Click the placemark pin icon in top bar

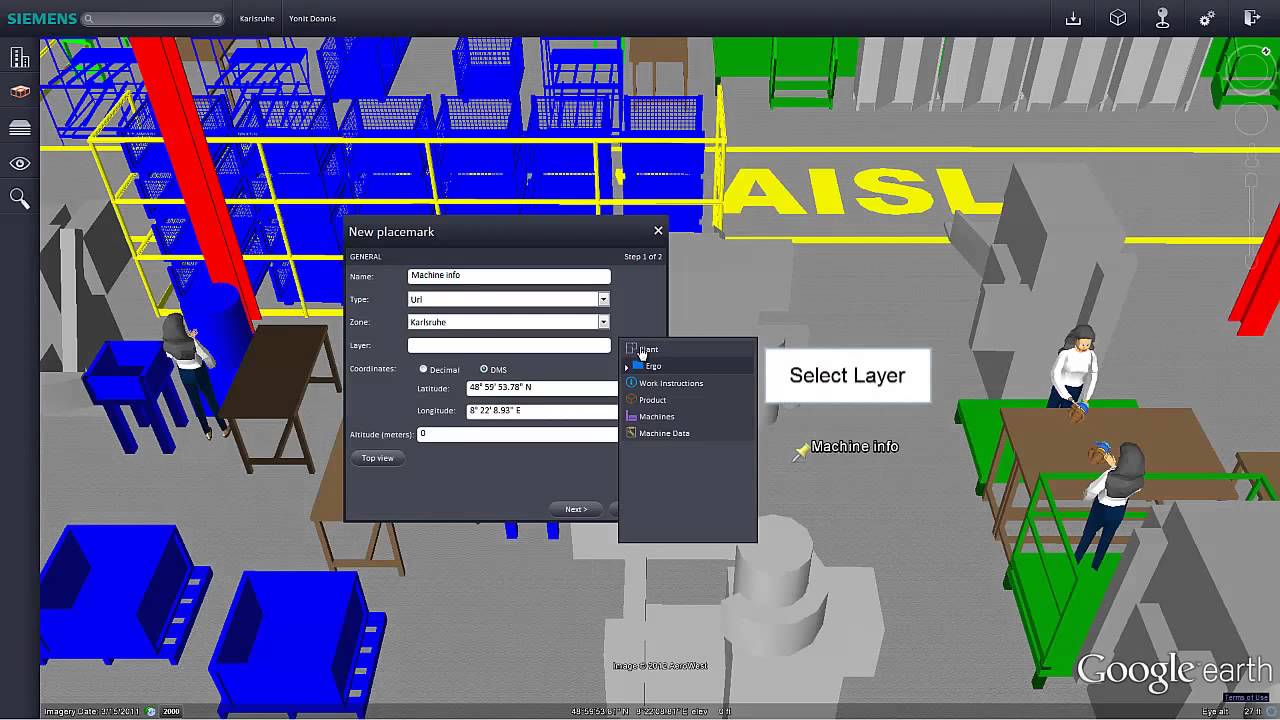(1162, 18)
